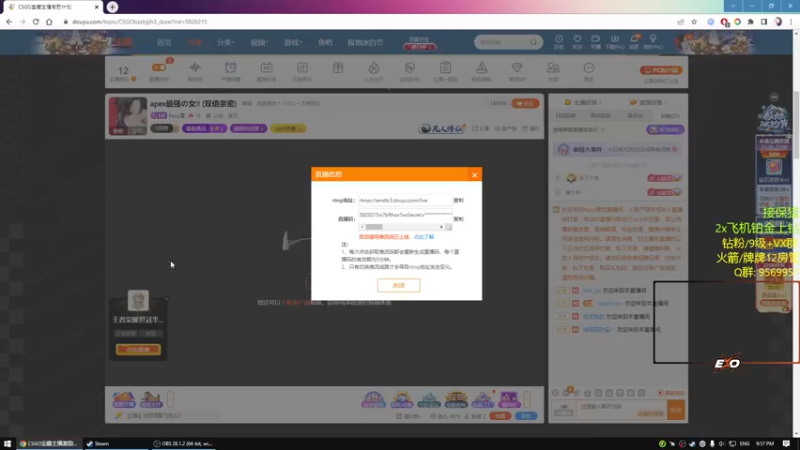Click the orange send button in chat
Screen dimensions: 800x450
676,410
